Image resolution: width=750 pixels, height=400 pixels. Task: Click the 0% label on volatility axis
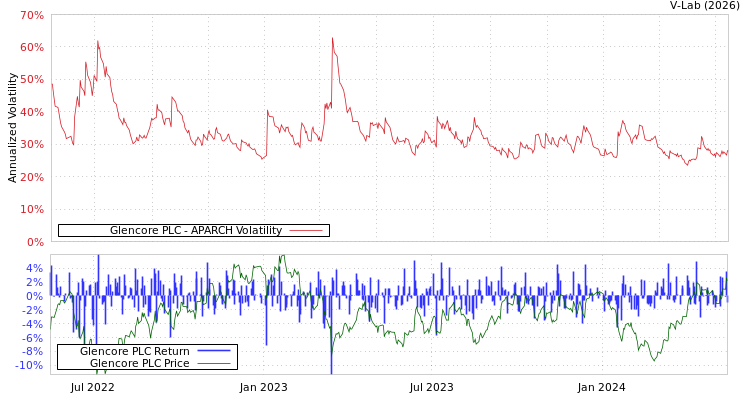click(x=35, y=242)
